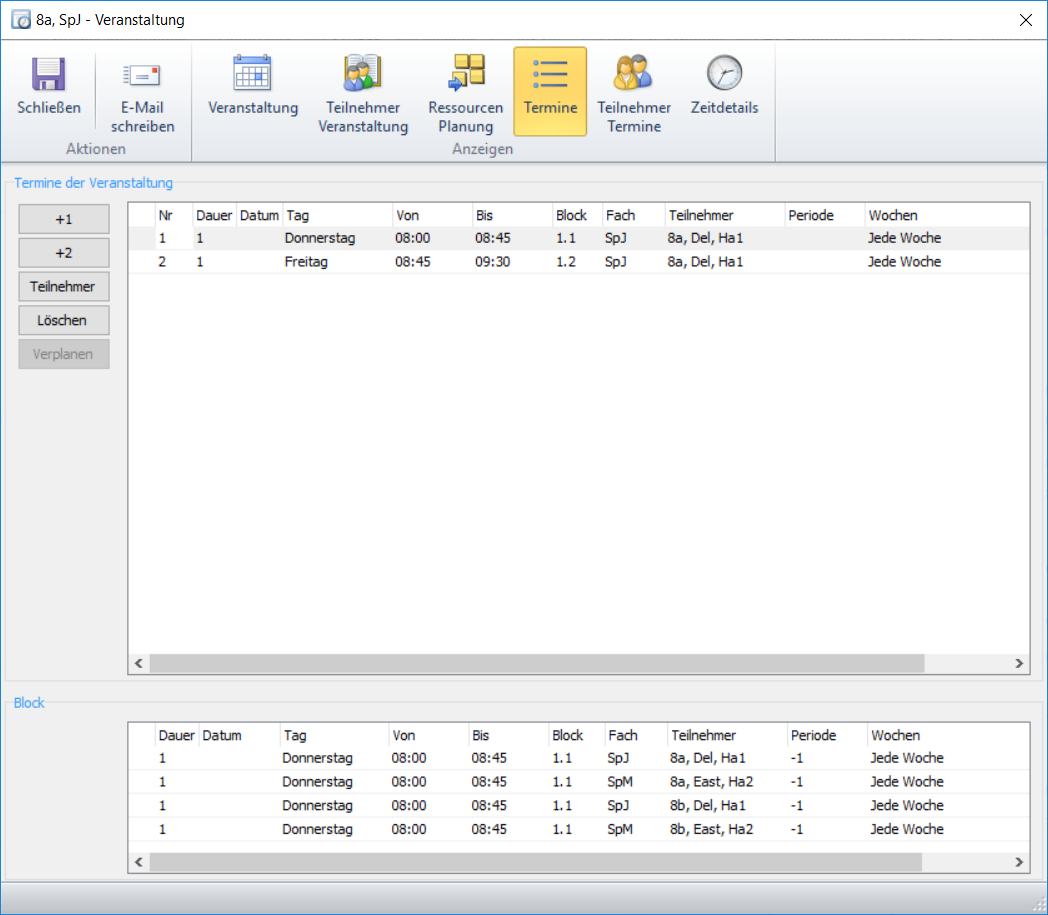
Task: Click the Schließen save icon
Action: [x=48, y=74]
